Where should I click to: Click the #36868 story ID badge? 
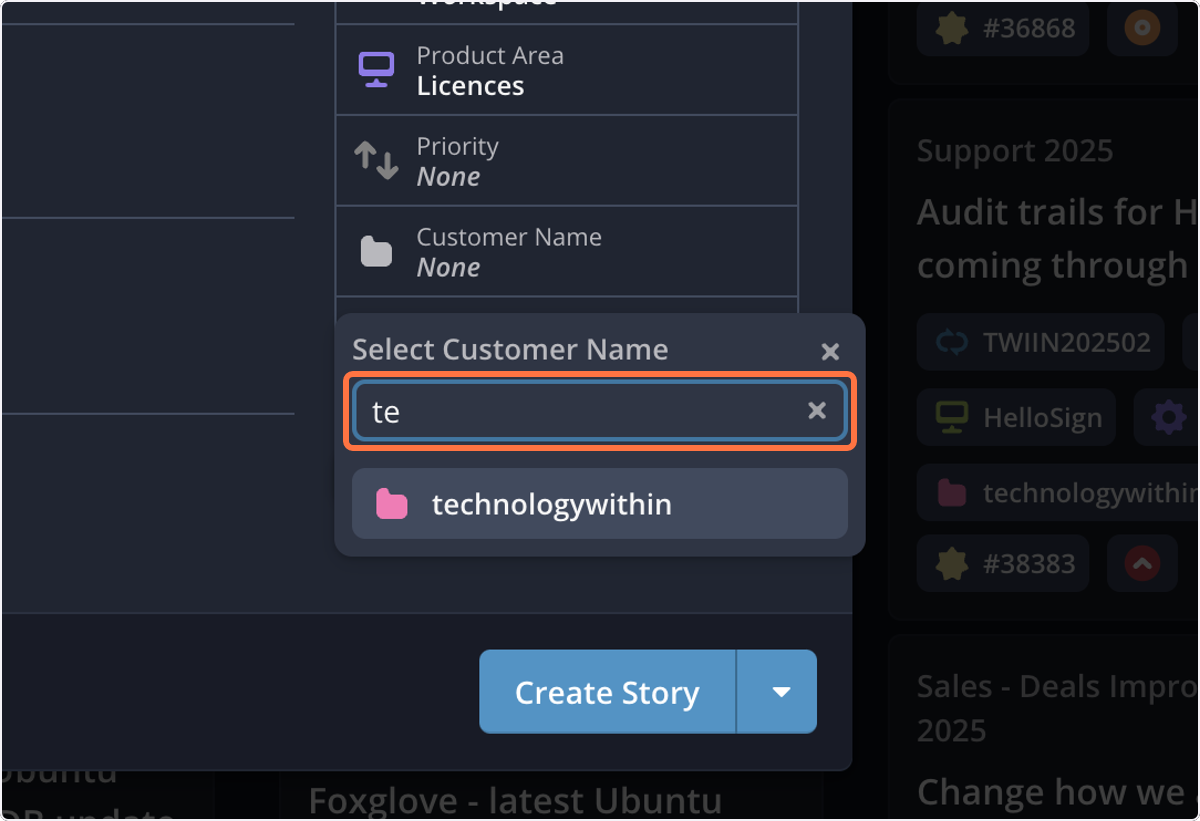pos(1003,28)
